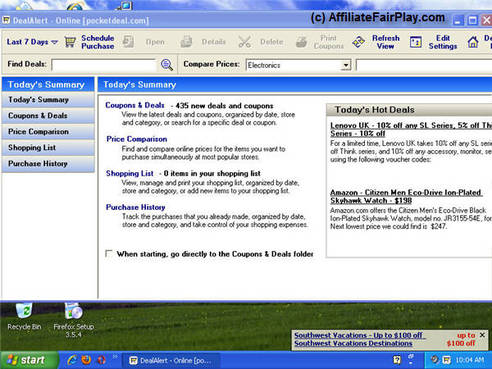Click the third quick launch icon
Image resolution: width=492 pixels, height=369 pixels.
tap(102, 360)
